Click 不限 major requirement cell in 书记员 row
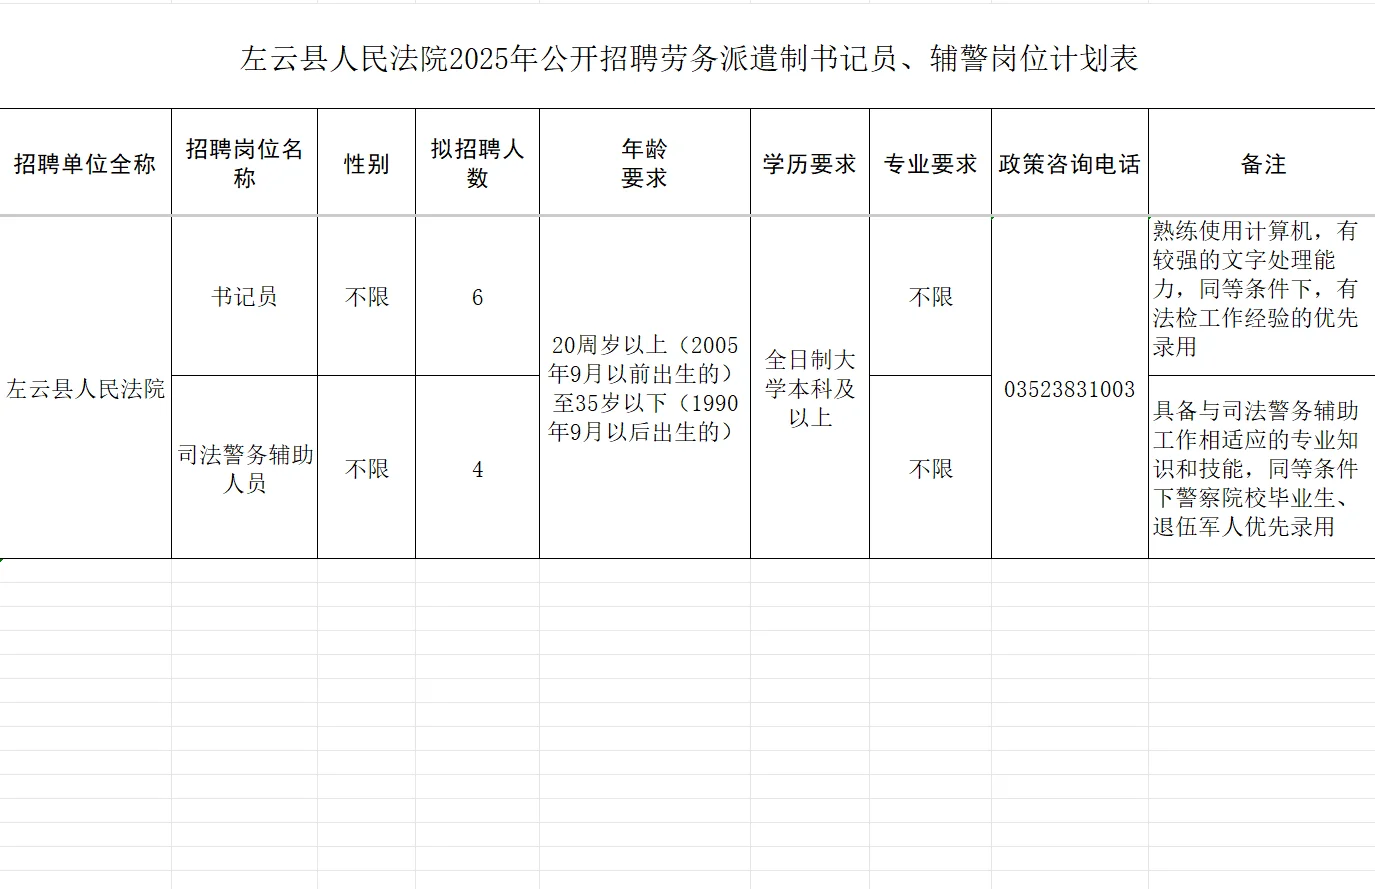 click(x=931, y=297)
